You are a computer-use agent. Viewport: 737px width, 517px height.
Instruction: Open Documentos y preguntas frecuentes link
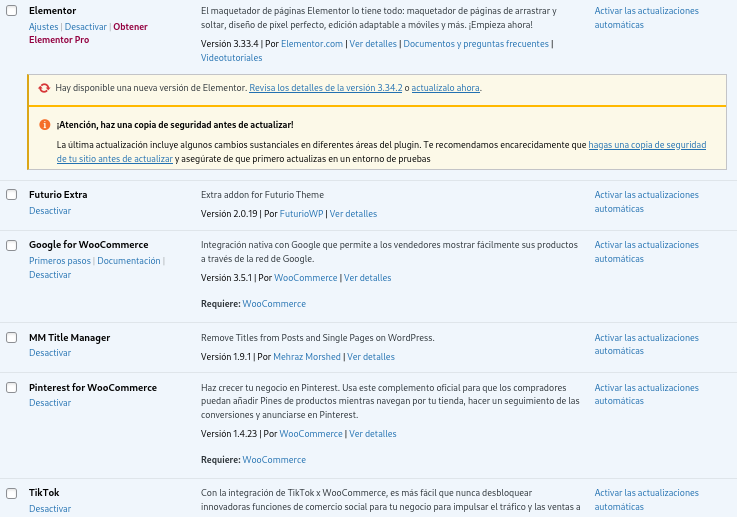pos(476,44)
